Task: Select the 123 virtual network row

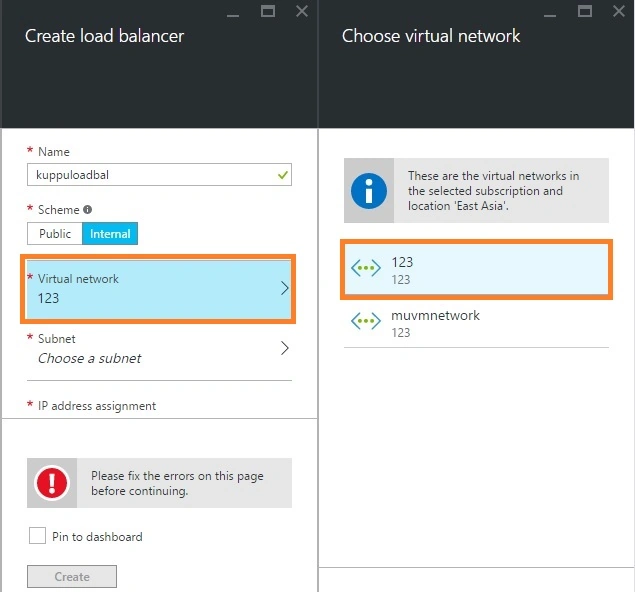Action: pyautogui.click(x=476, y=269)
